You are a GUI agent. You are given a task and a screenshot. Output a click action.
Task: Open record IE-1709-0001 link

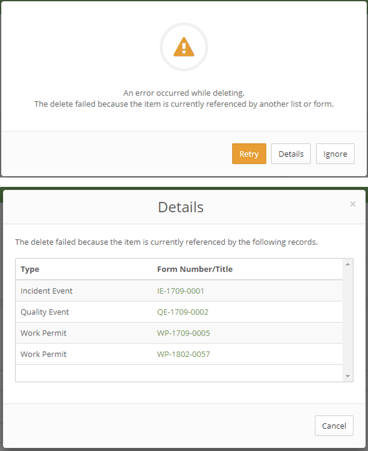coord(180,291)
